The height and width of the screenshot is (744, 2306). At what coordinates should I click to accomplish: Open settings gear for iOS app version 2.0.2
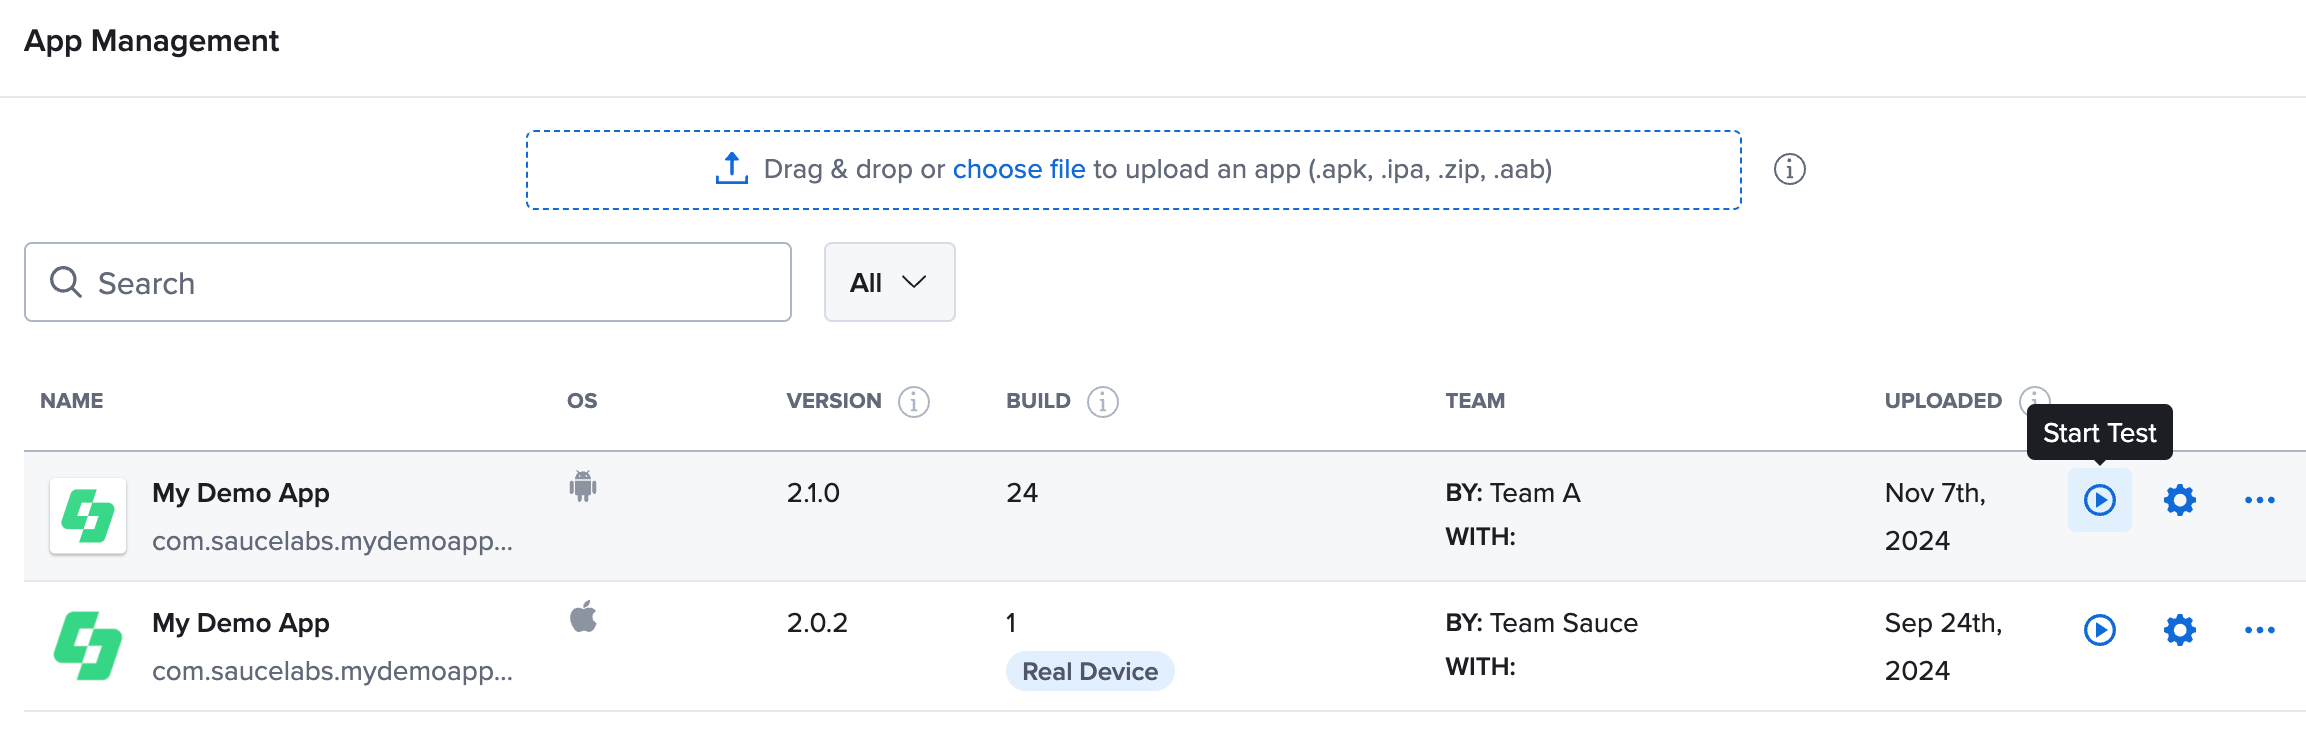(x=2179, y=630)
